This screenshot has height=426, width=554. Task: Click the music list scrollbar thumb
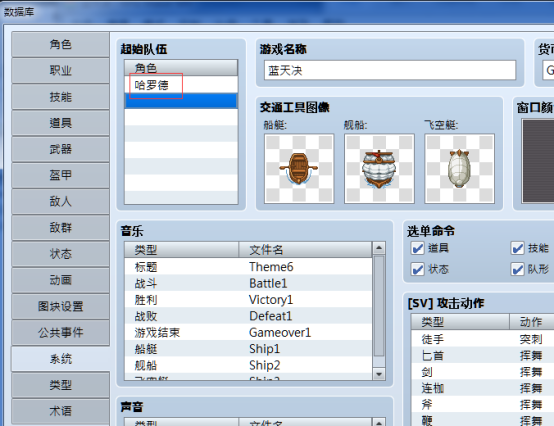tap(379, 306)
